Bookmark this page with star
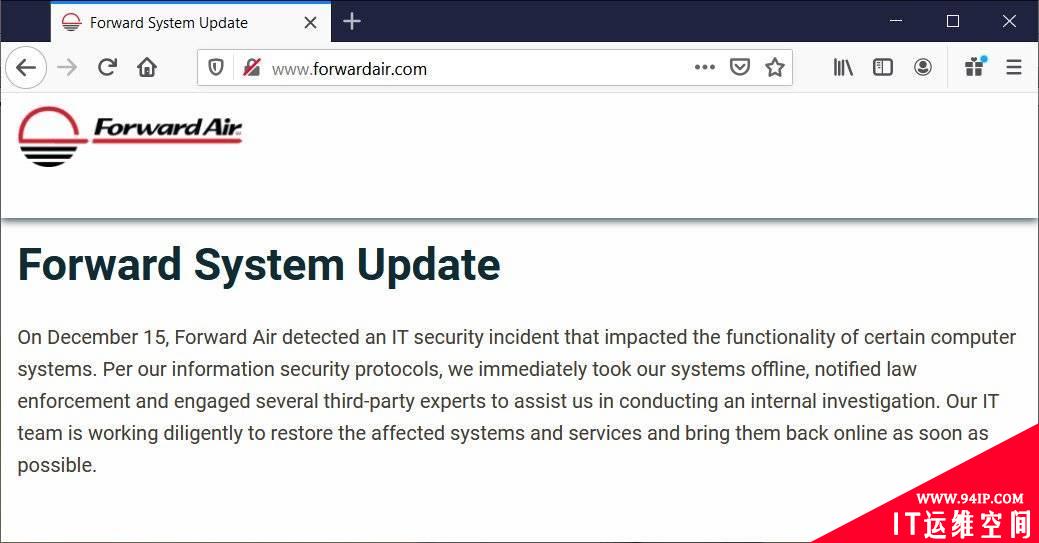The image size is (1039, 543). pos(775,68)
